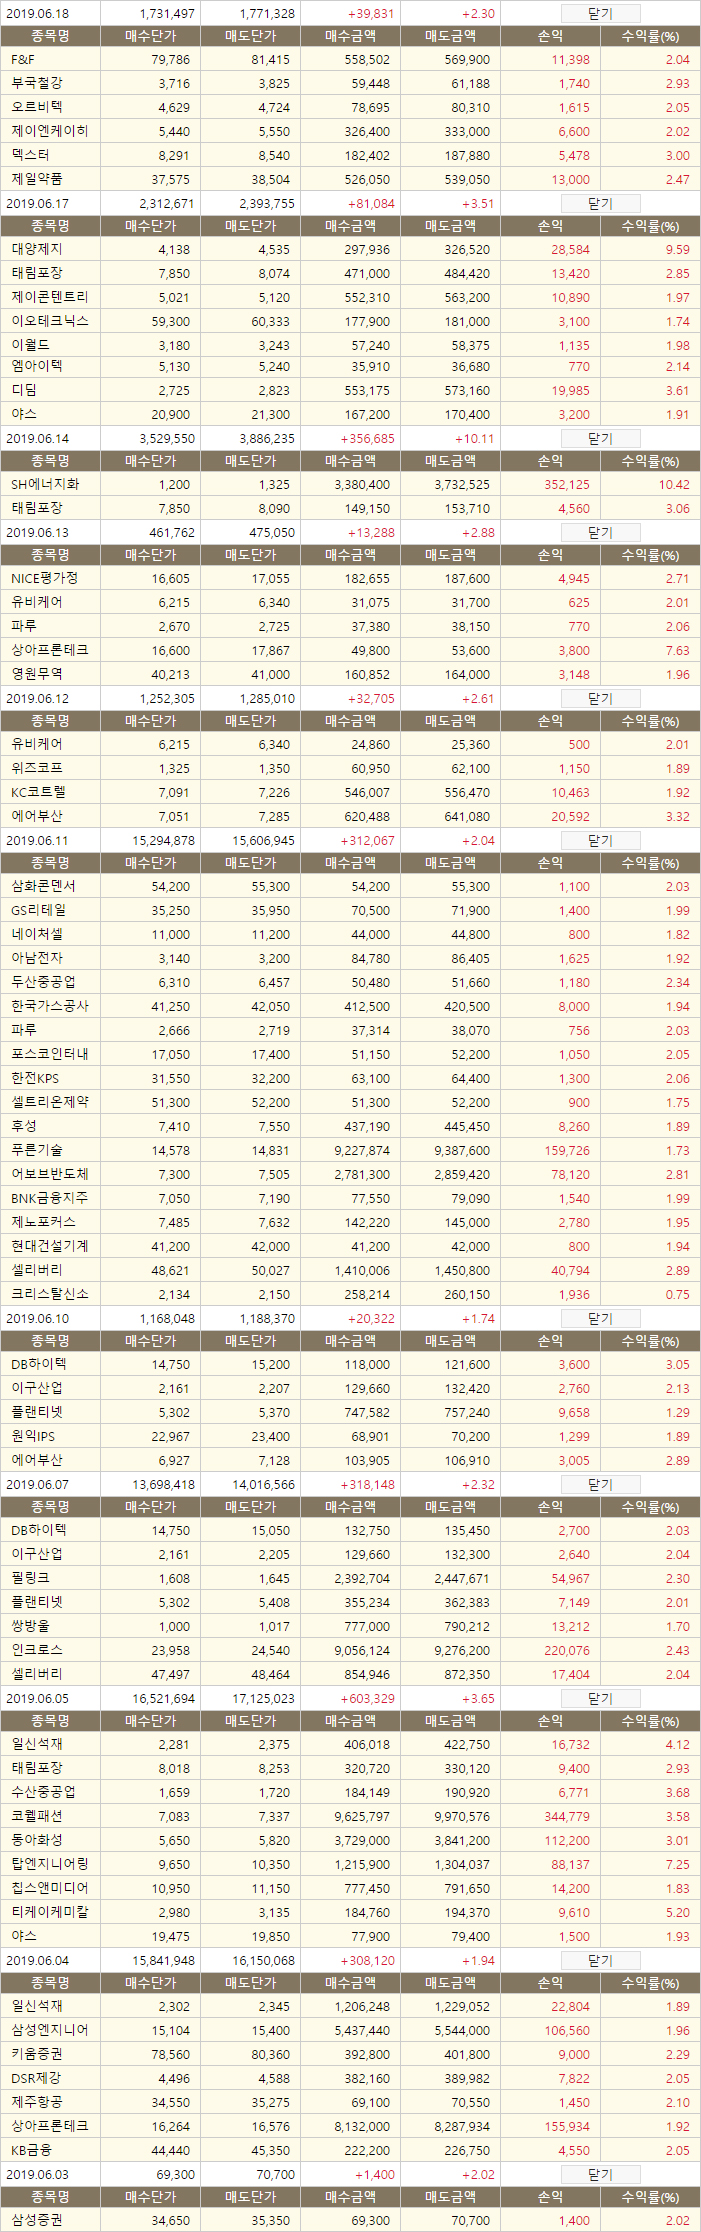Click stock name 이오테크닉스
Screen dimensions: 701x2232
tap(50, 322)
